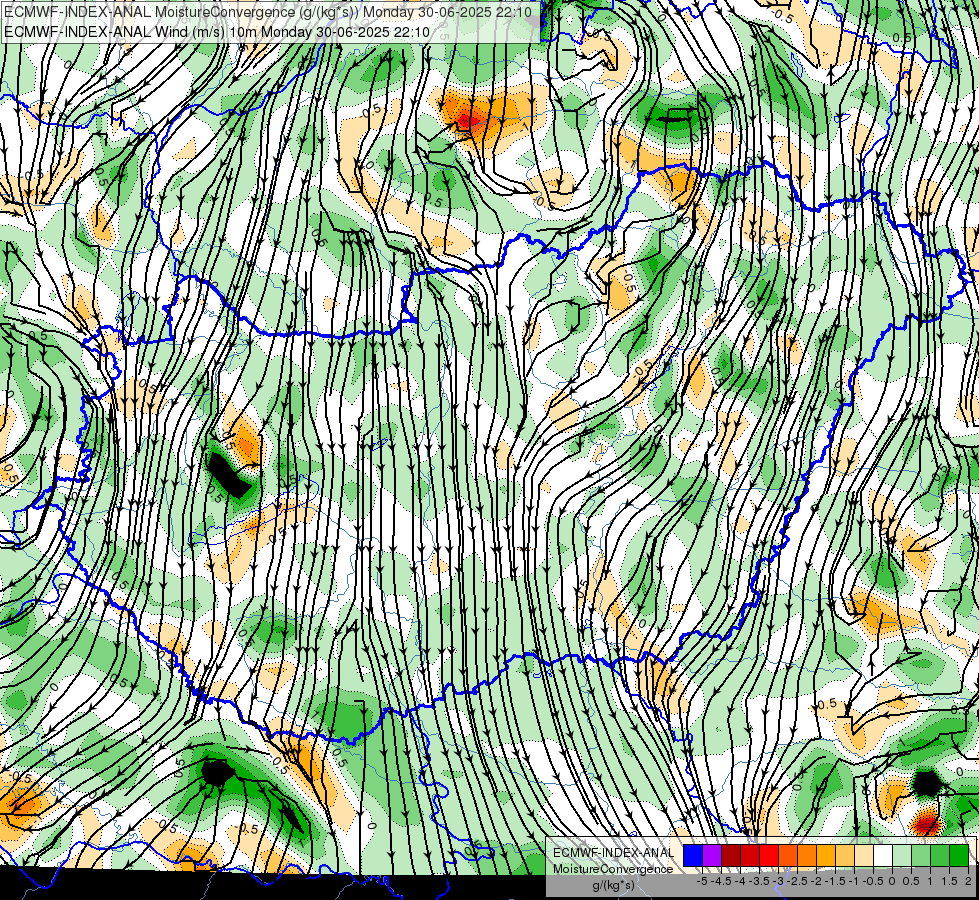Pick the pale green swatch between 0 and 0.5

coord(902,855)
